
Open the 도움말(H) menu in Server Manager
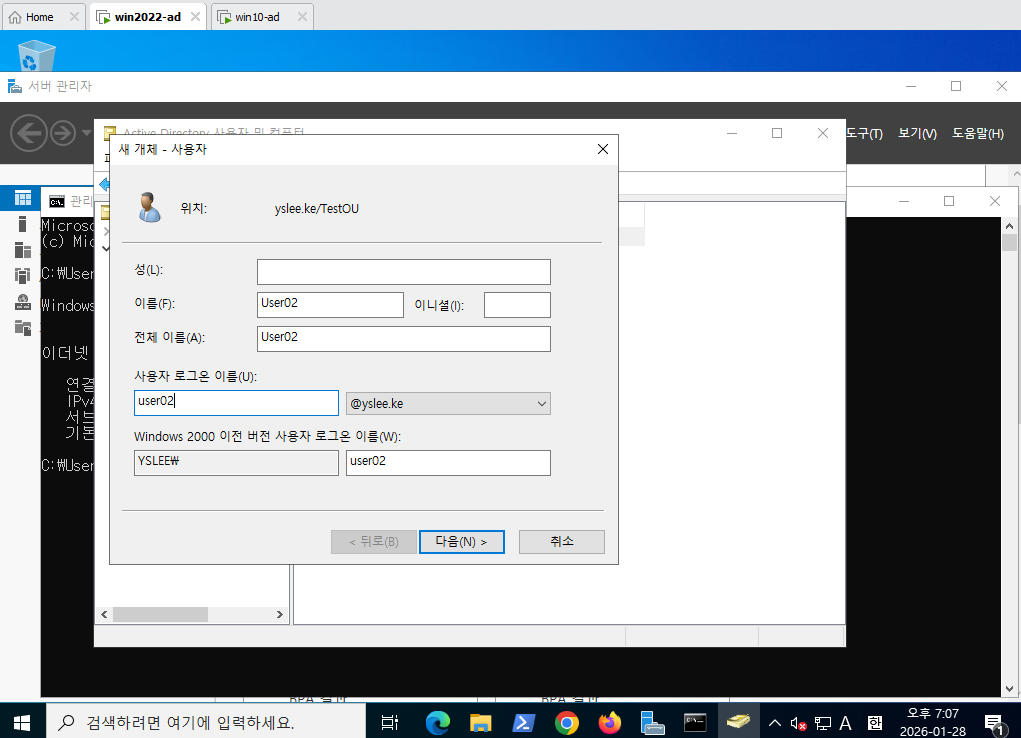tap(977, 134)
